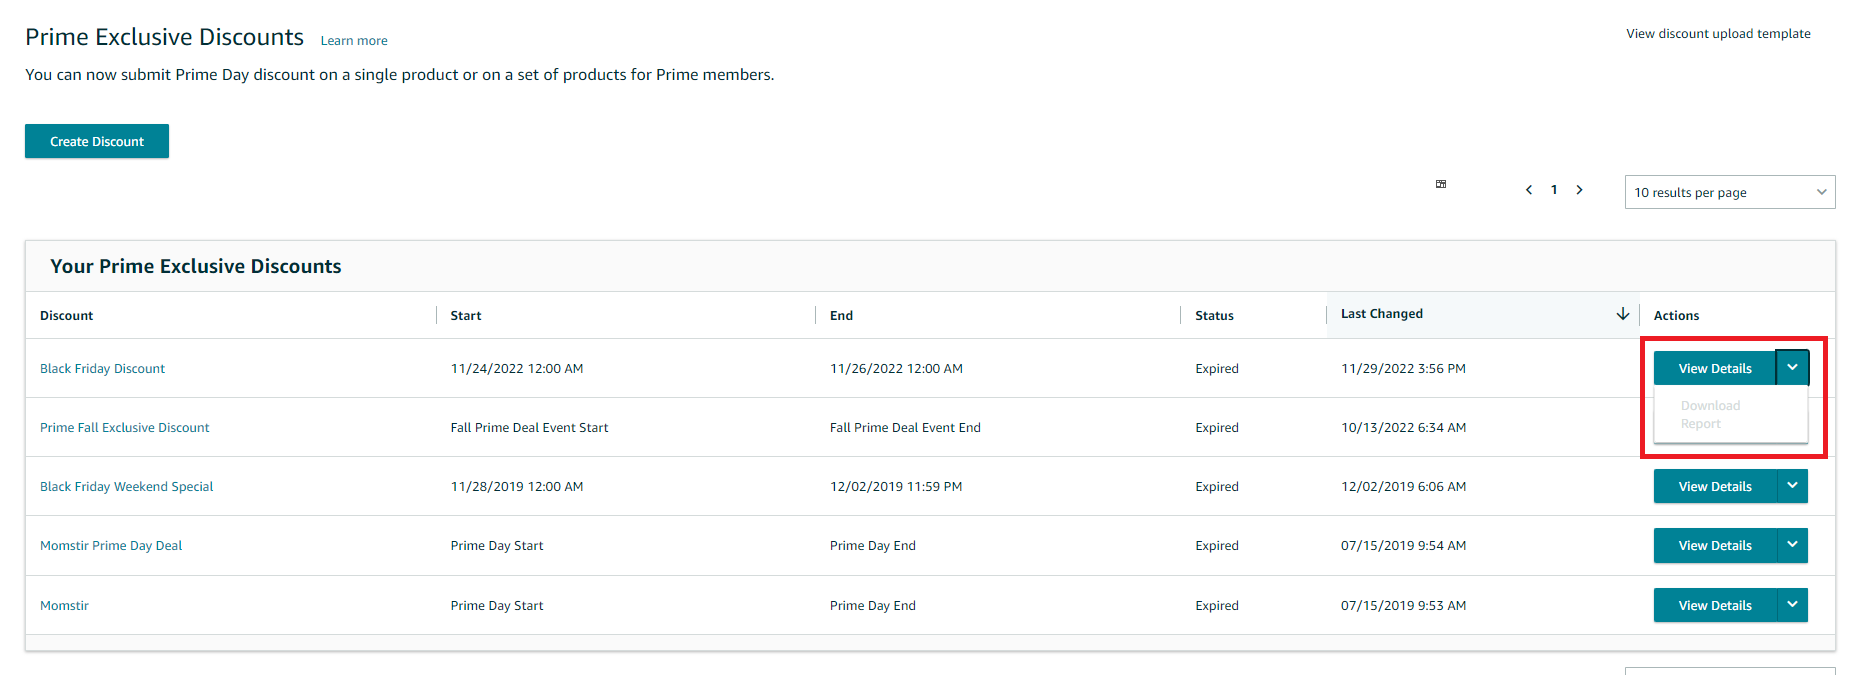Open the Learn more link
This screenshot has height=675, width=1855.
(x=354, y=41)
